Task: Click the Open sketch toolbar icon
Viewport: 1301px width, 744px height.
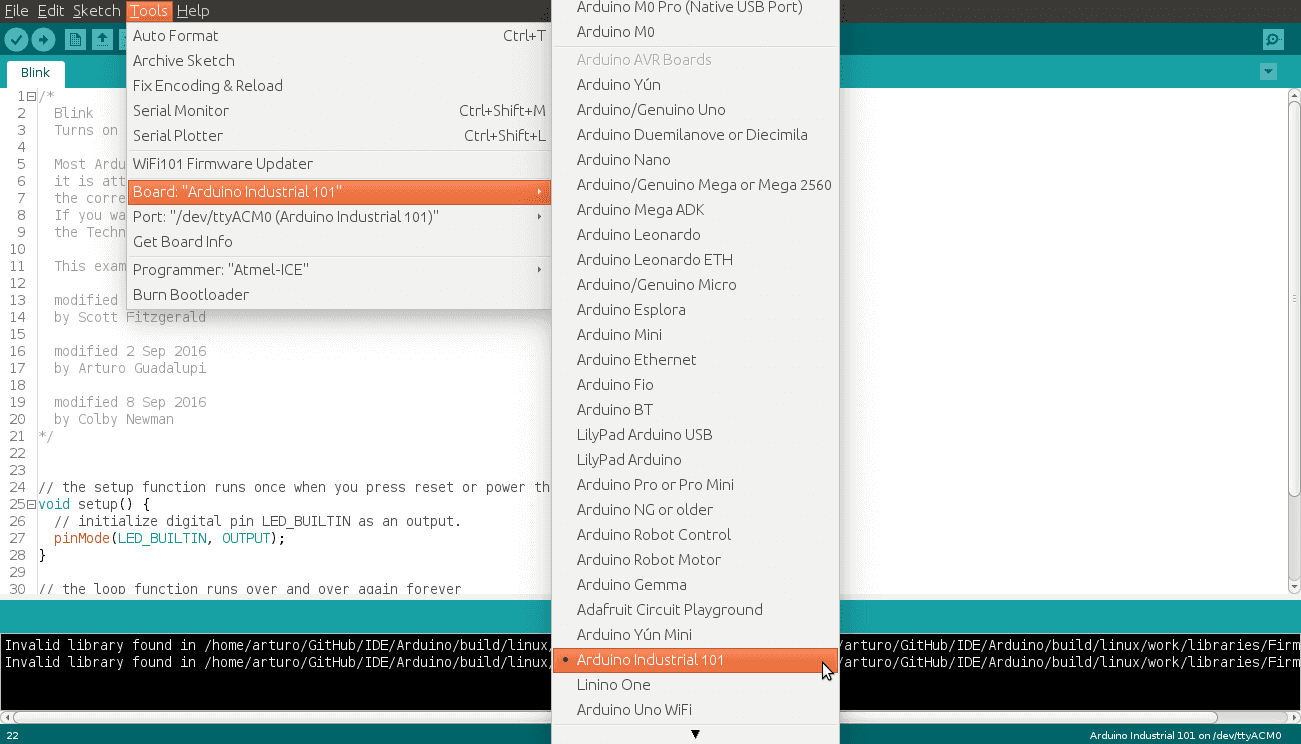Action: click(x=102, y=39)
